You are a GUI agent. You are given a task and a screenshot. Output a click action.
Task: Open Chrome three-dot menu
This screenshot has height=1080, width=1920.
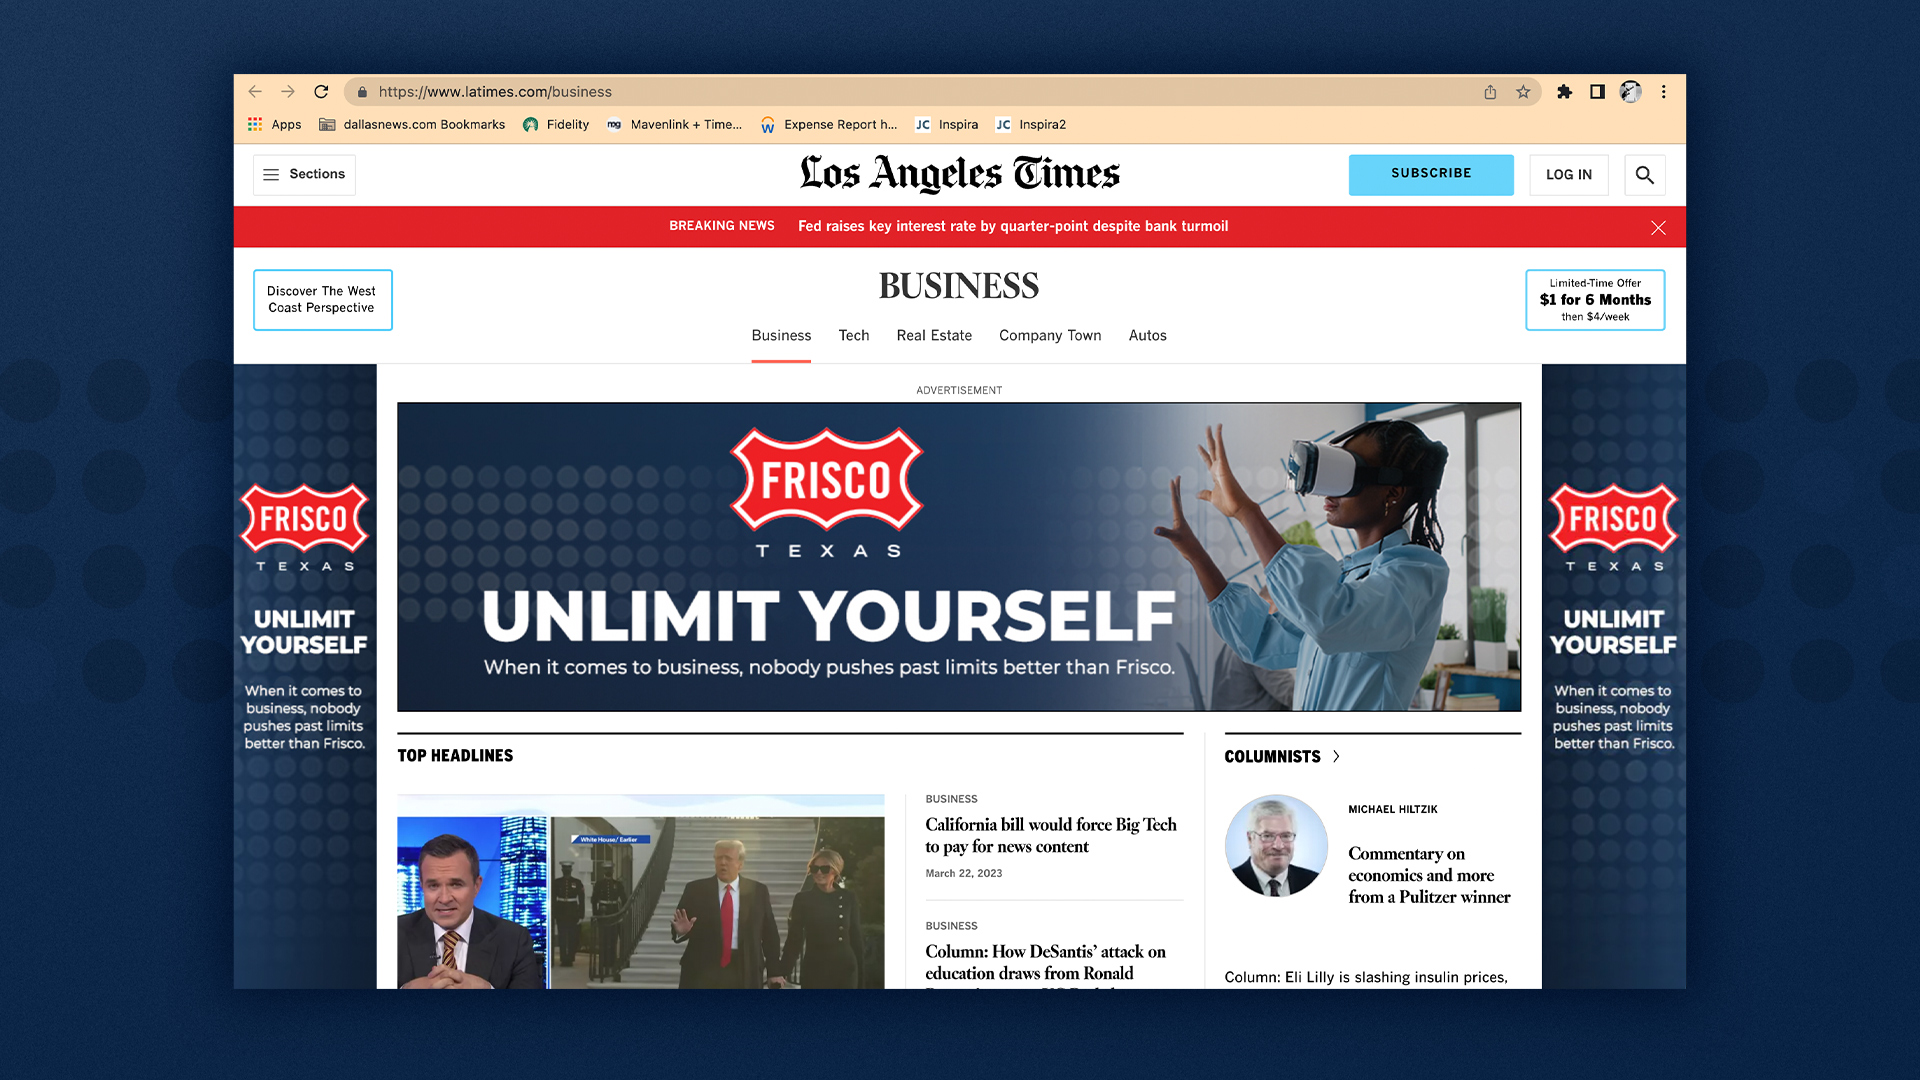tap(1664, 92)
